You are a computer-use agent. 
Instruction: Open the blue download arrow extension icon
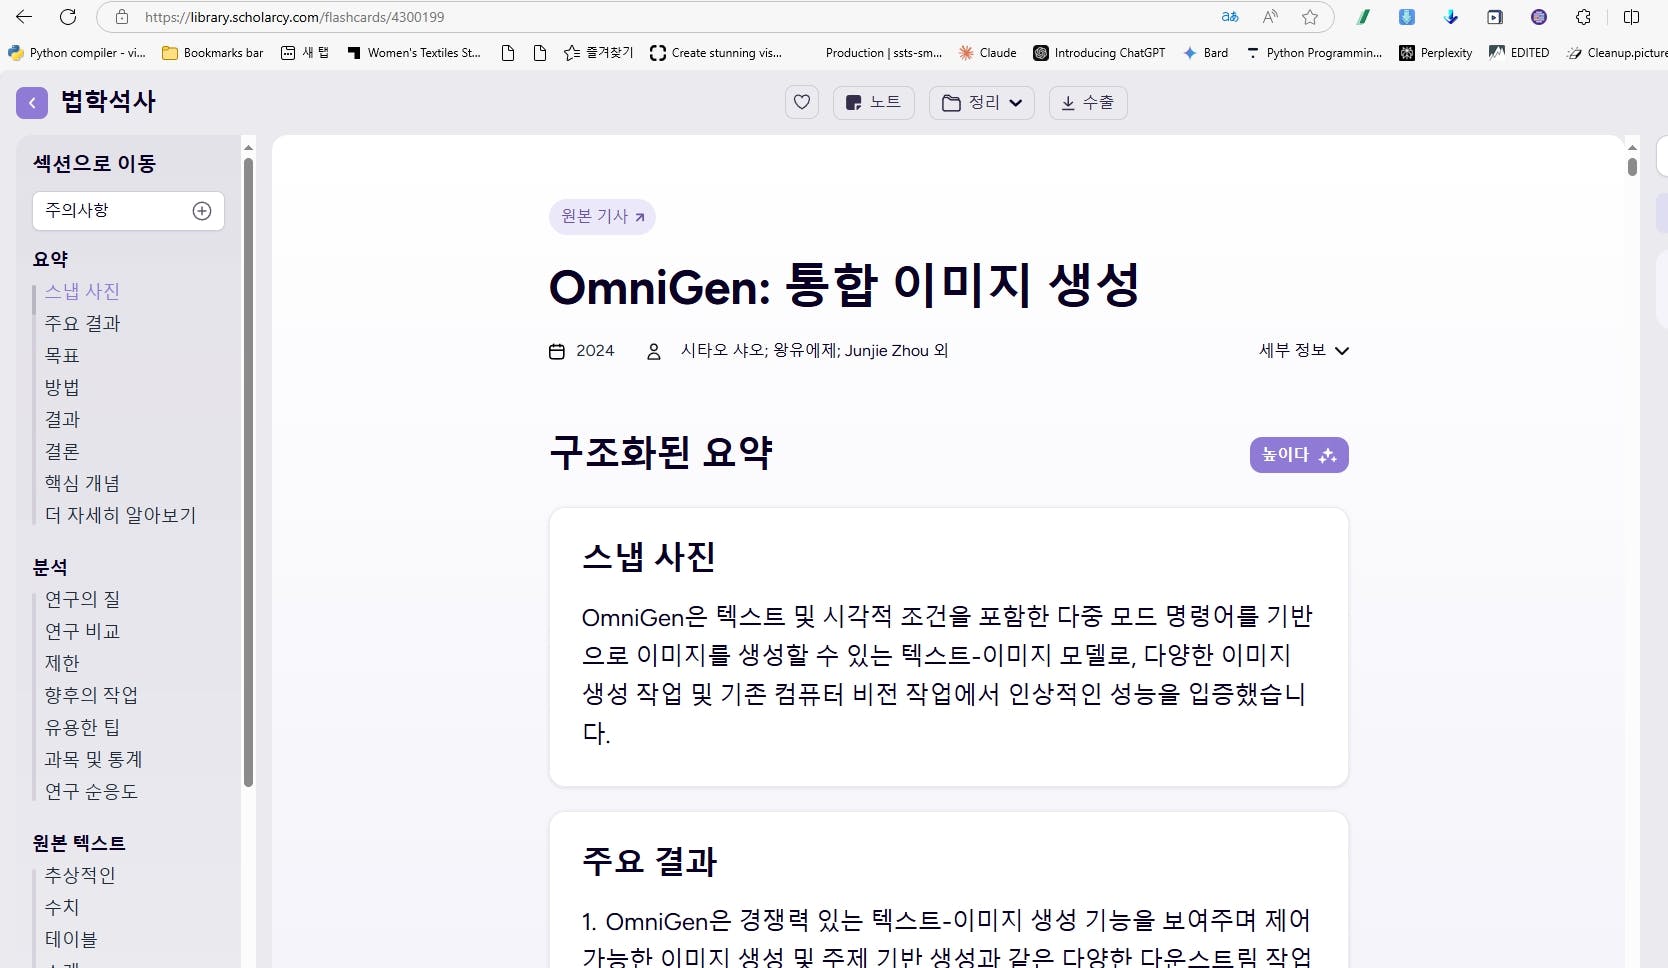[x=1451, y=17]
